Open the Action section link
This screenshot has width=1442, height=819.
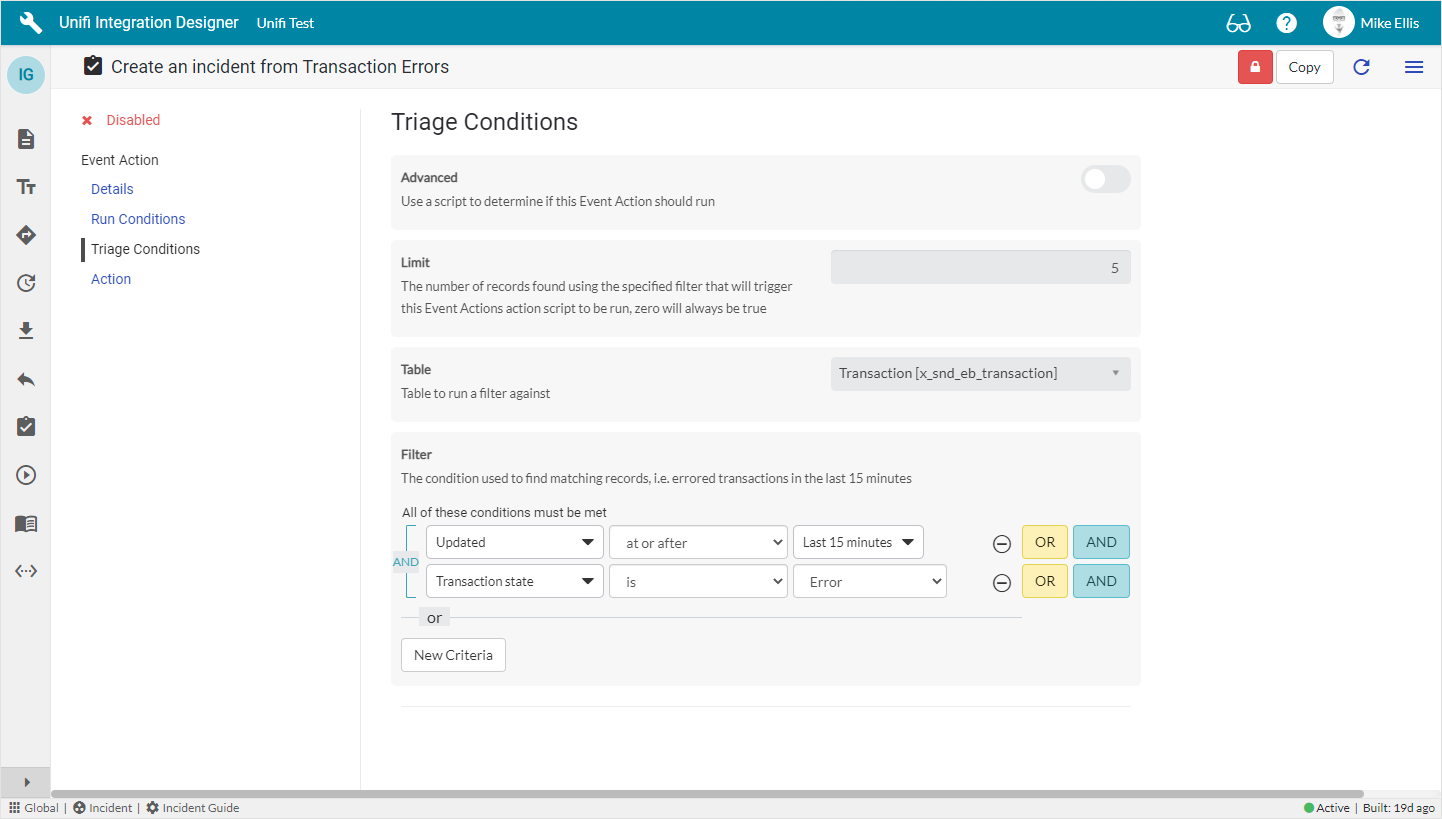(x=111, y=279)
